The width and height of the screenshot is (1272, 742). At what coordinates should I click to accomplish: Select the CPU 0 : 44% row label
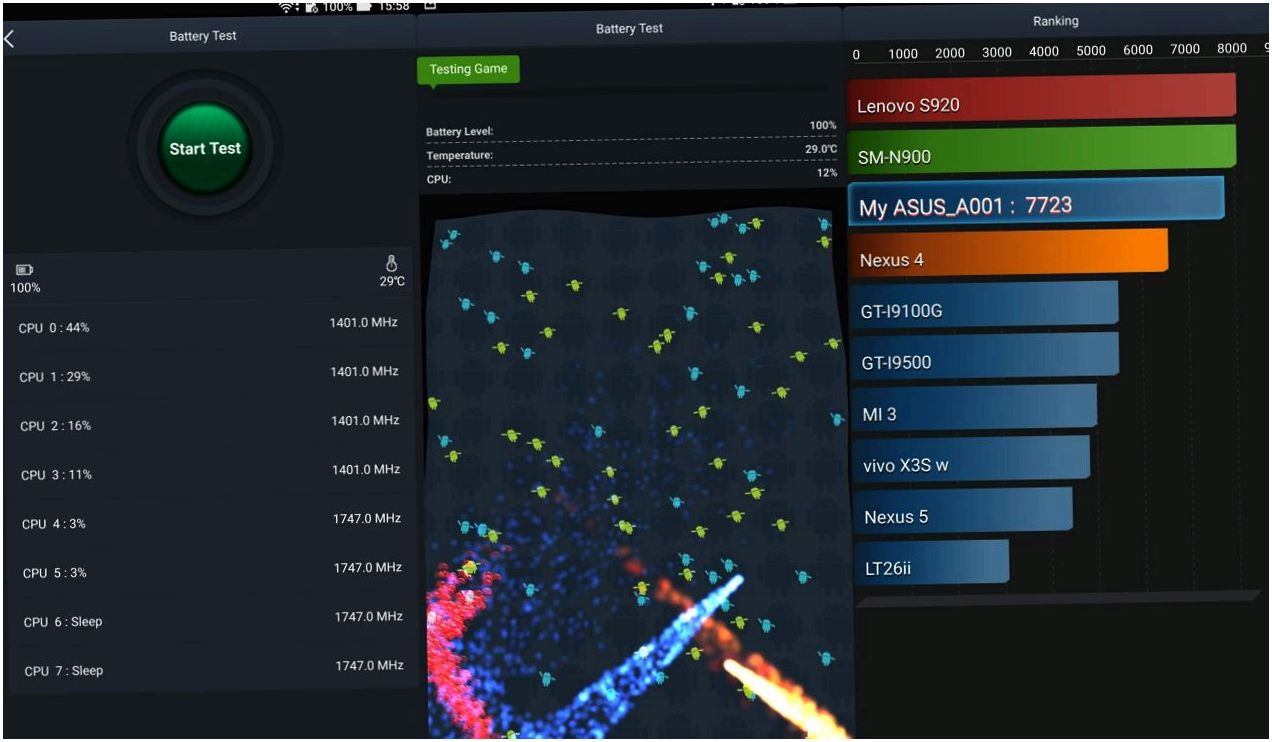[55, 328]
